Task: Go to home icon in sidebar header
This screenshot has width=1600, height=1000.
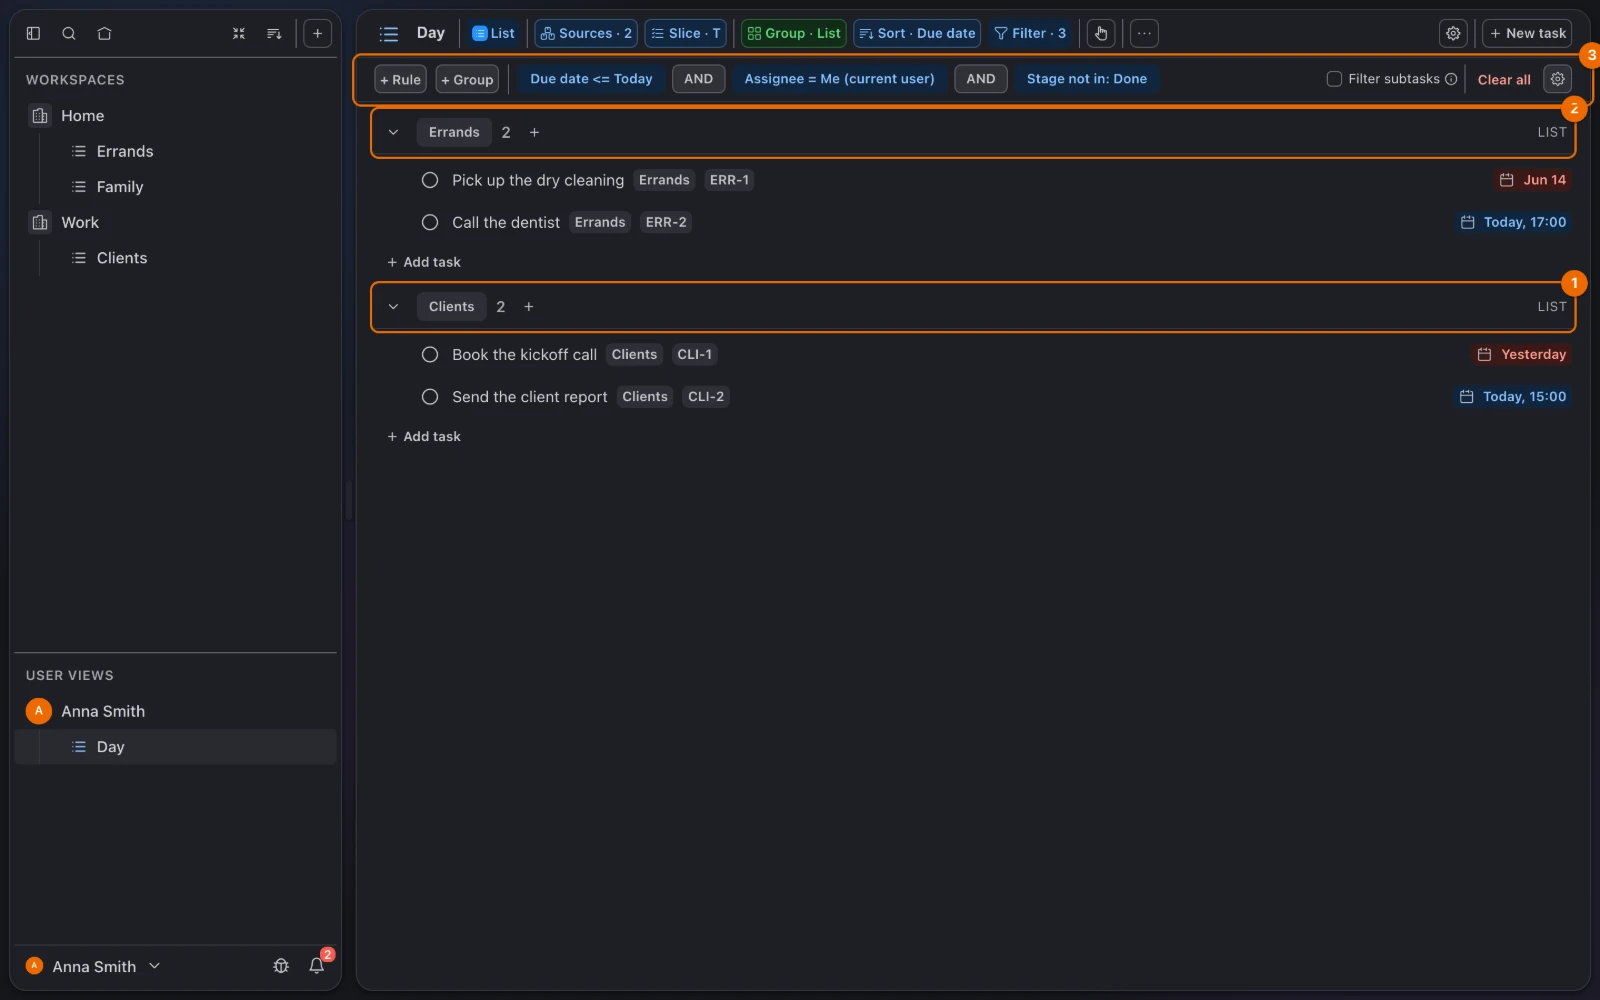Action: pos(104,33)
